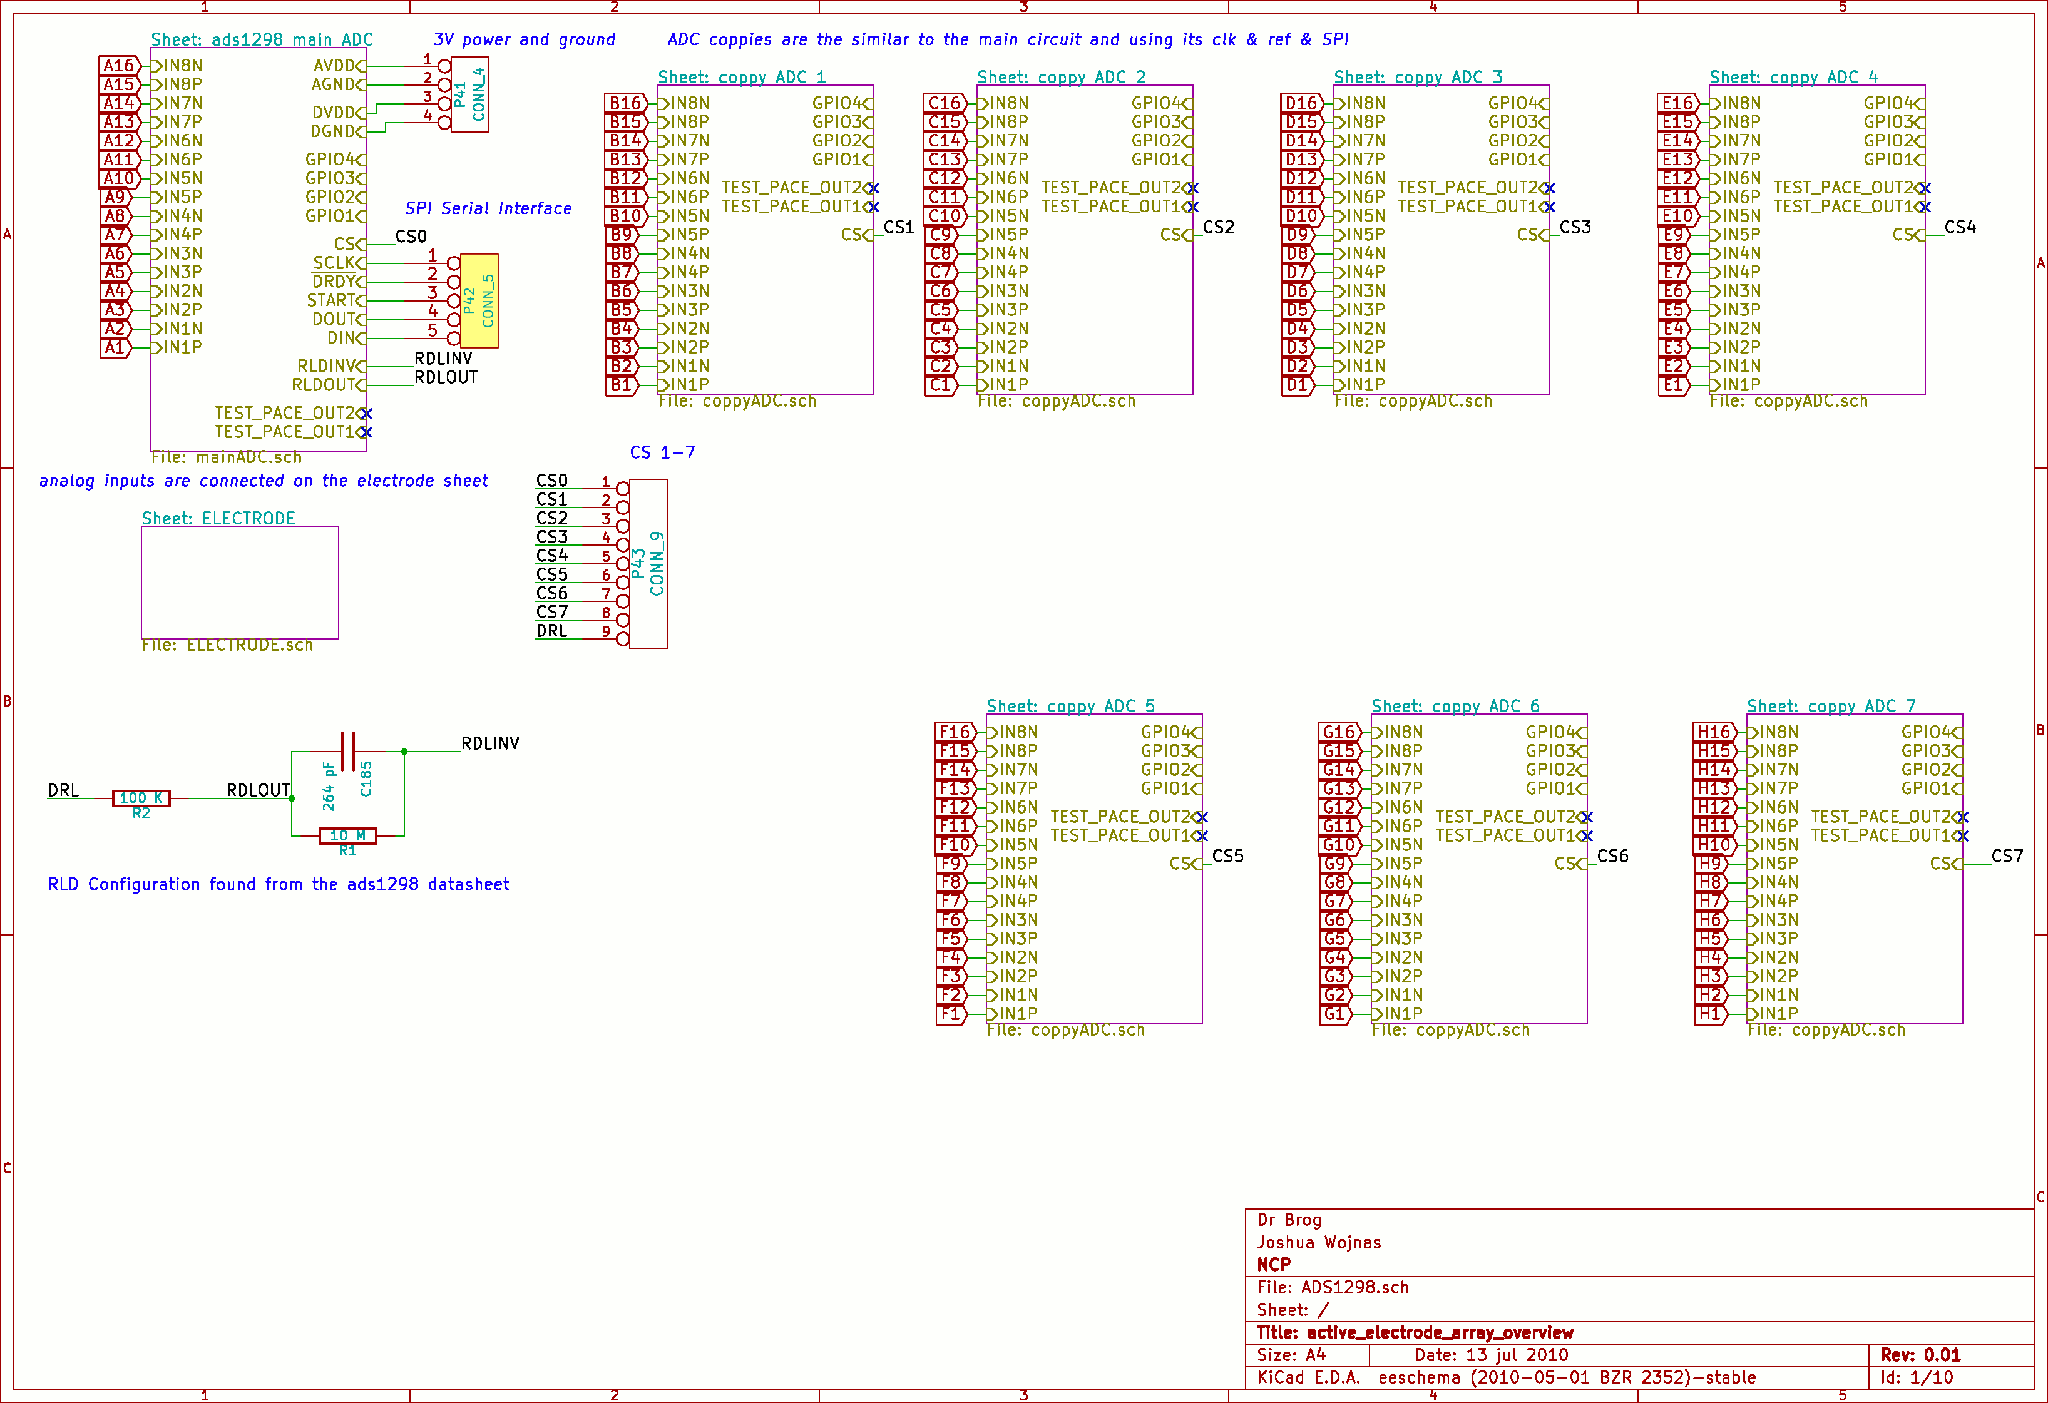Click the P42 CONN_5 connector symbol
This screenshot has height=1403, width=2048.
coord(479,300)
